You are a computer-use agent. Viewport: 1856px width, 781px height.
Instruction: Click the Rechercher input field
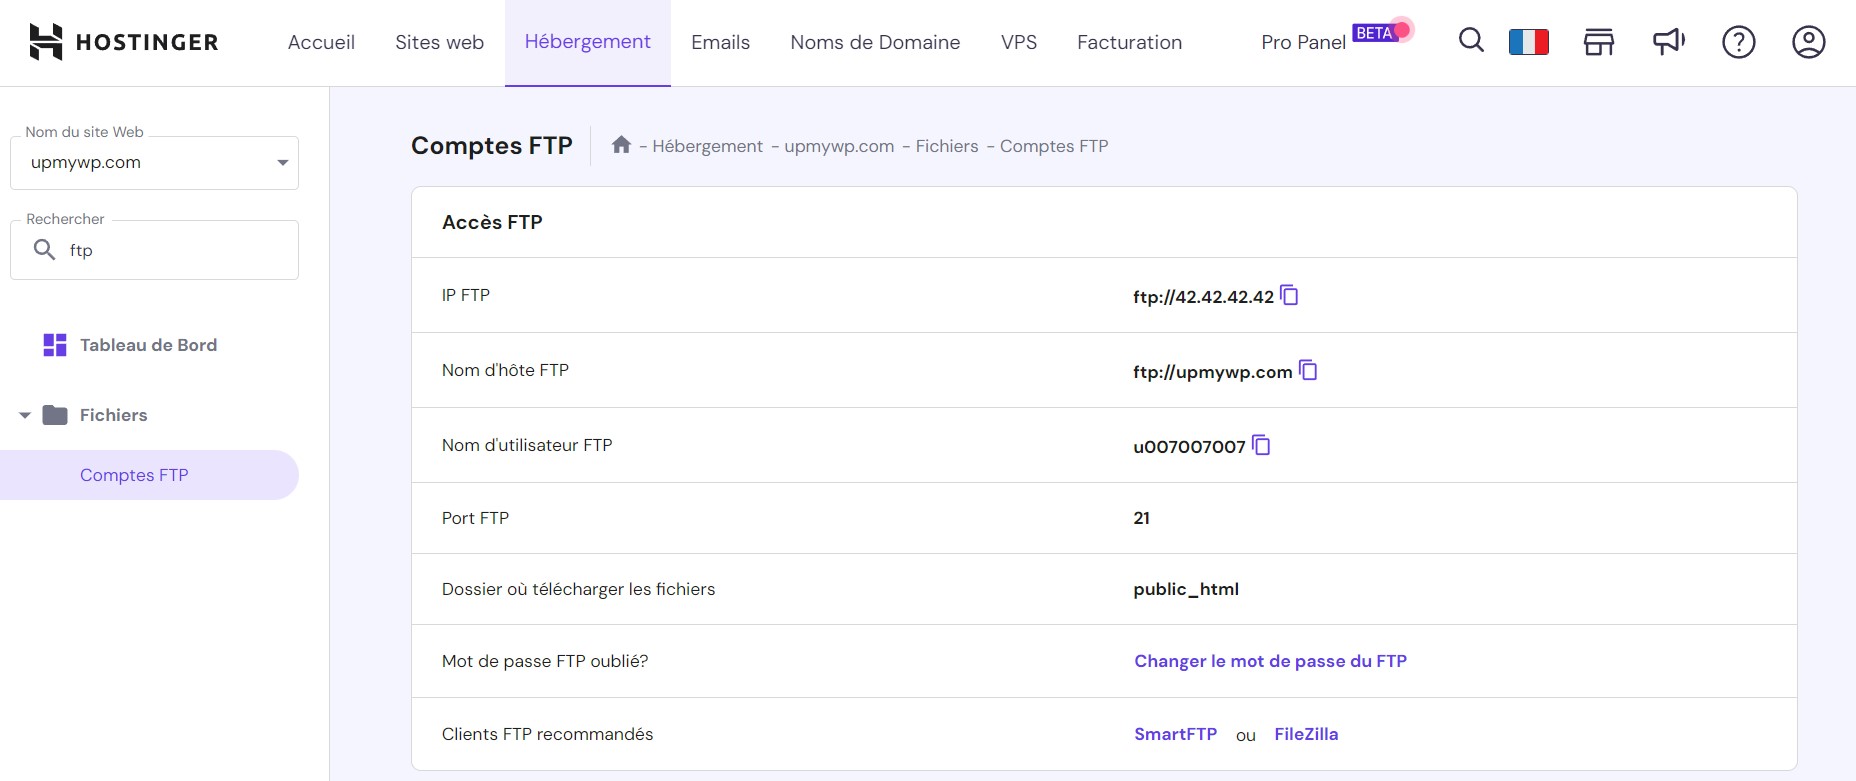154,250
